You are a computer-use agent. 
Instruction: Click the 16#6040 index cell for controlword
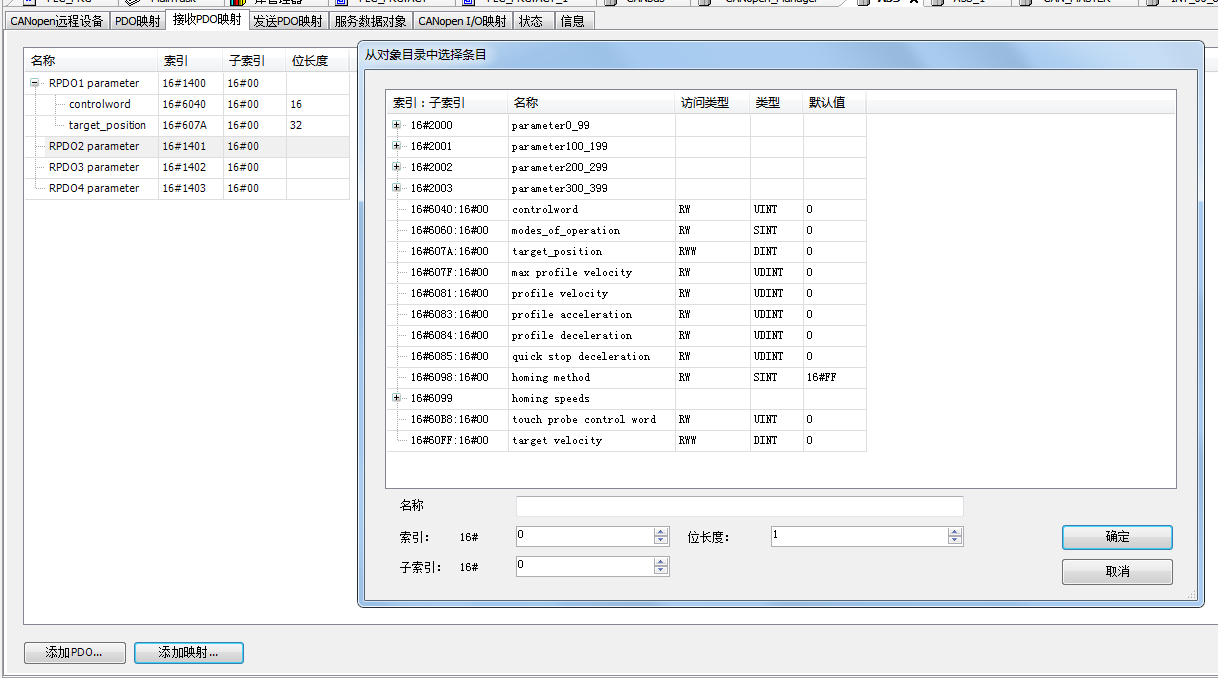tap(190, 104)
